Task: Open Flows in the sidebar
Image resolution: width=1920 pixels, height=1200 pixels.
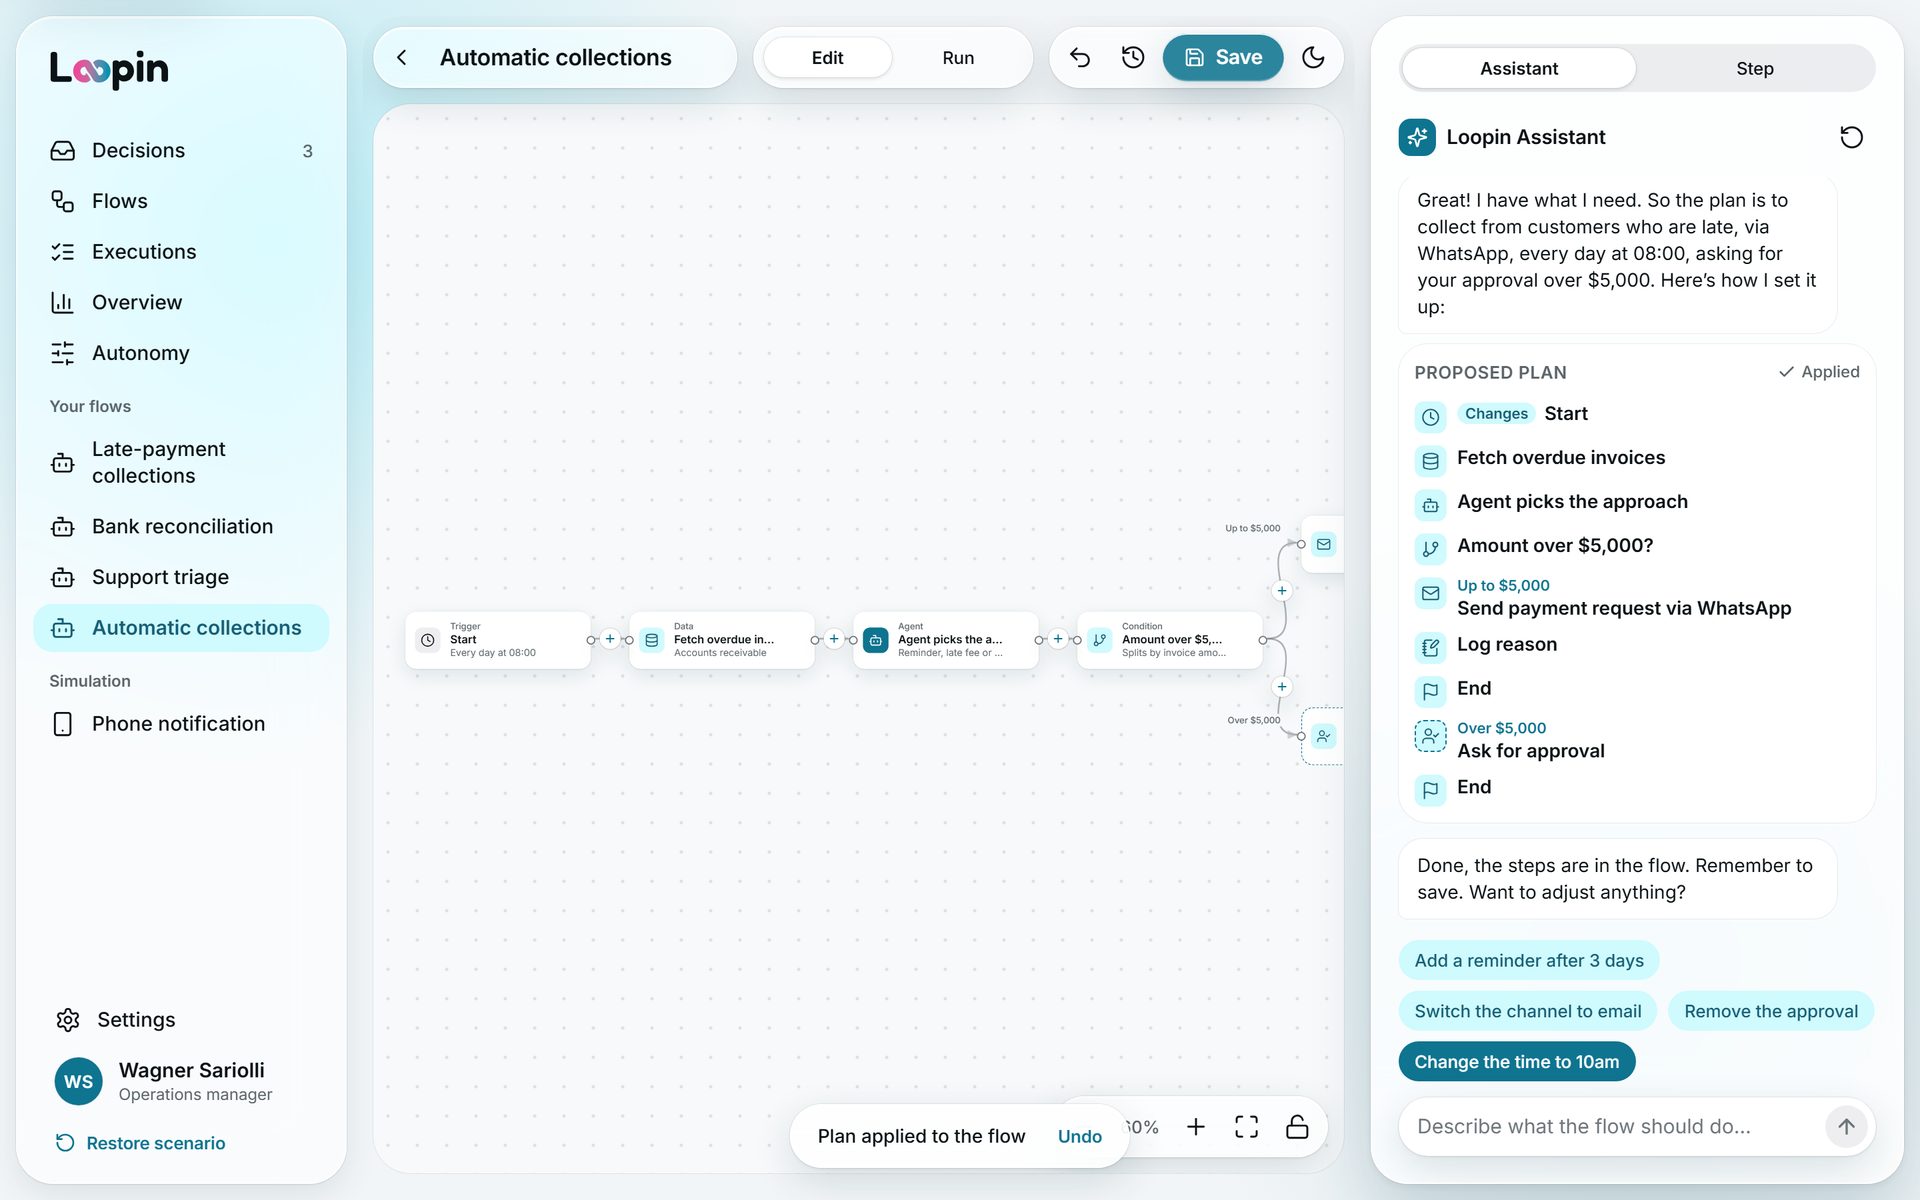Action: [x=181, y=201]
